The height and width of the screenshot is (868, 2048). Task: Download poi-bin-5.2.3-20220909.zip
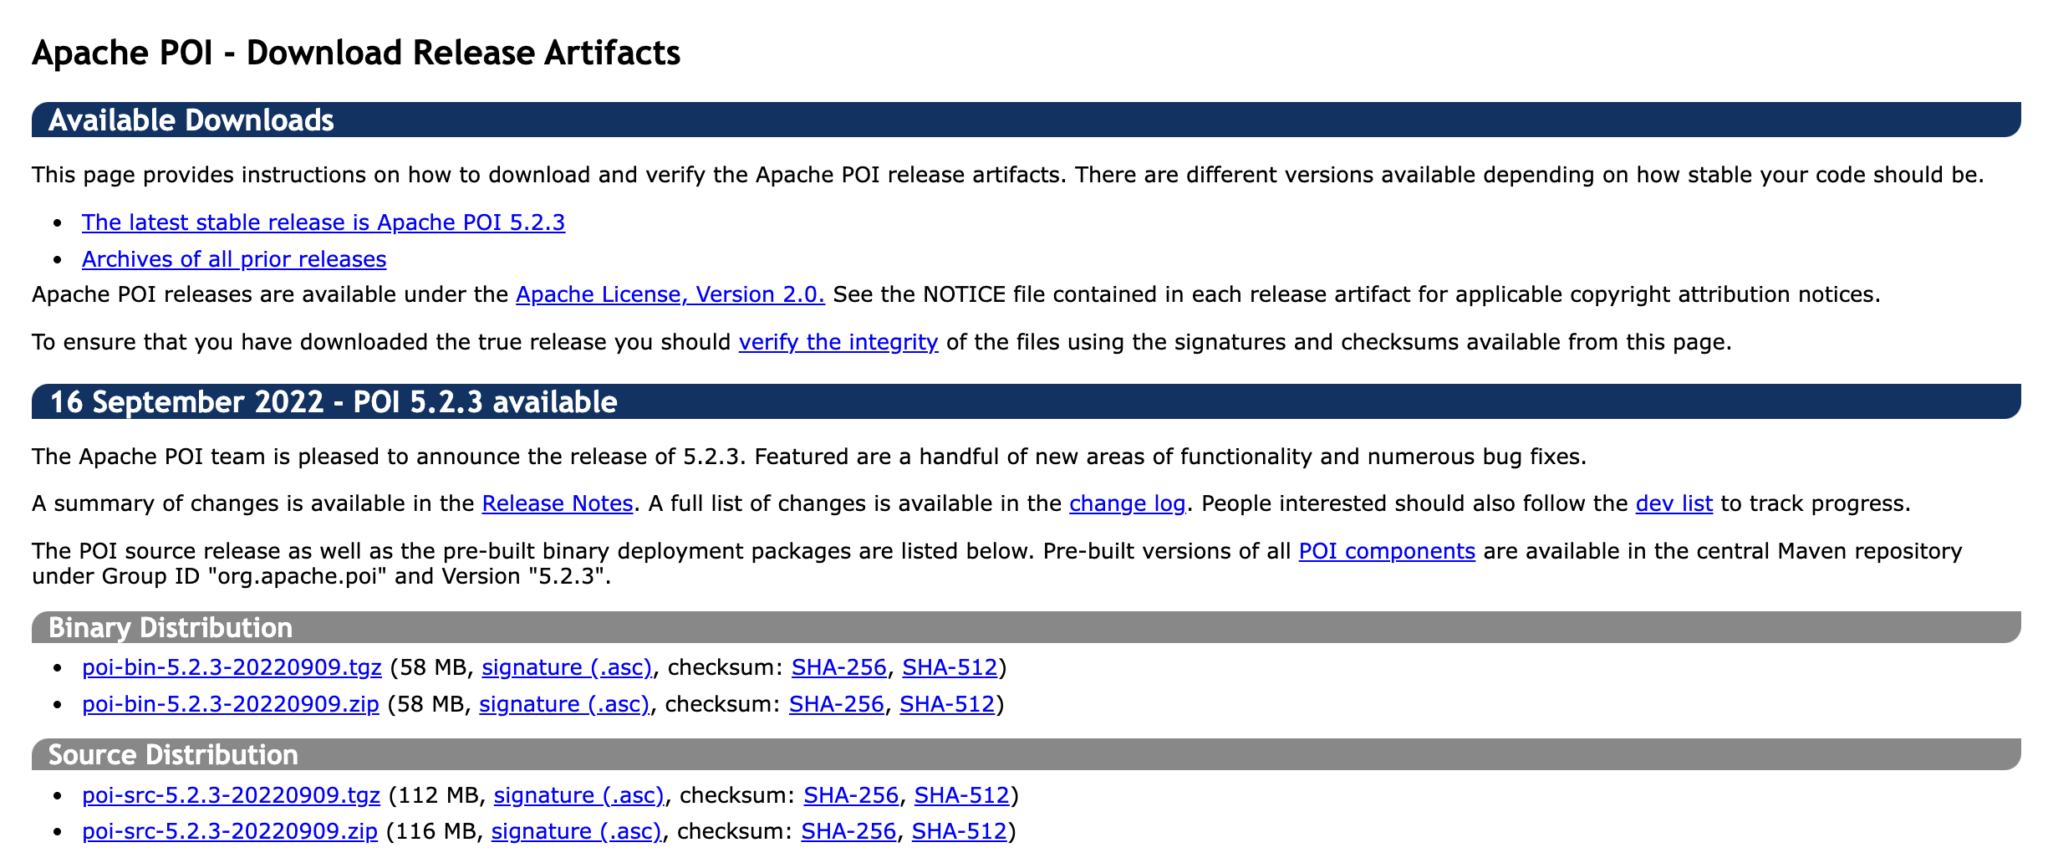click(230, 704)
